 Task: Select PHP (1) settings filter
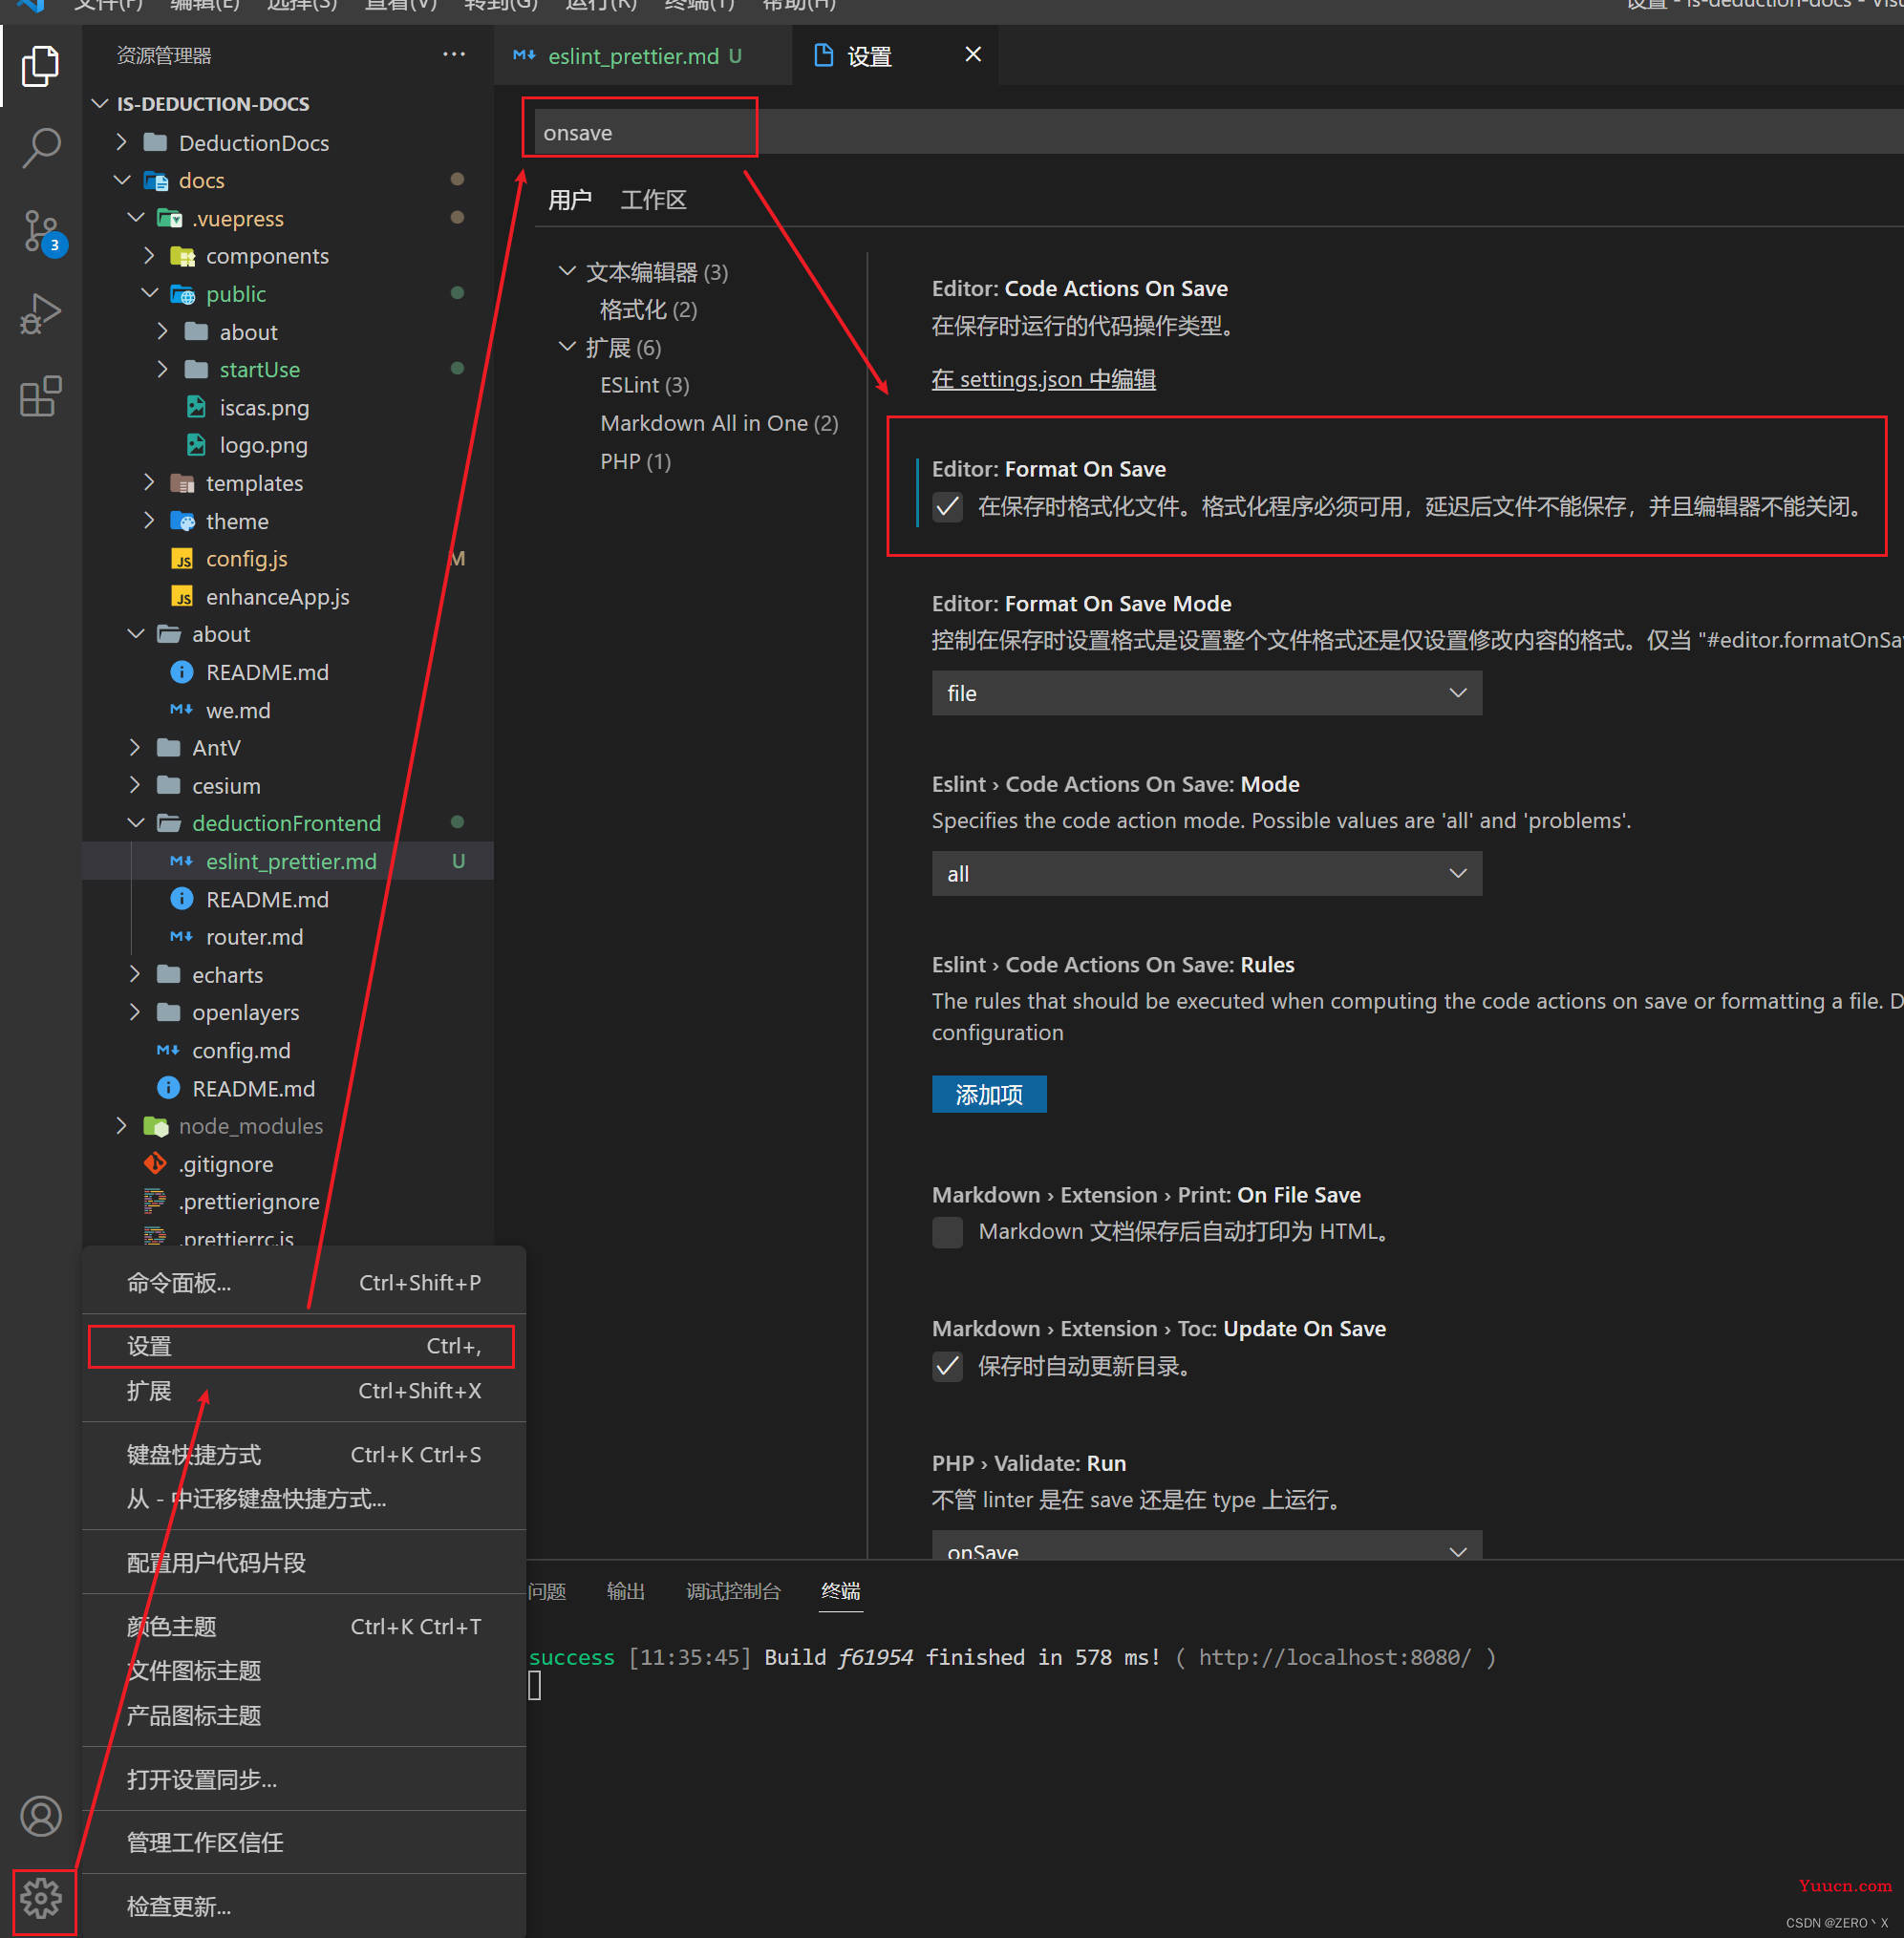[x=635, y=461]
